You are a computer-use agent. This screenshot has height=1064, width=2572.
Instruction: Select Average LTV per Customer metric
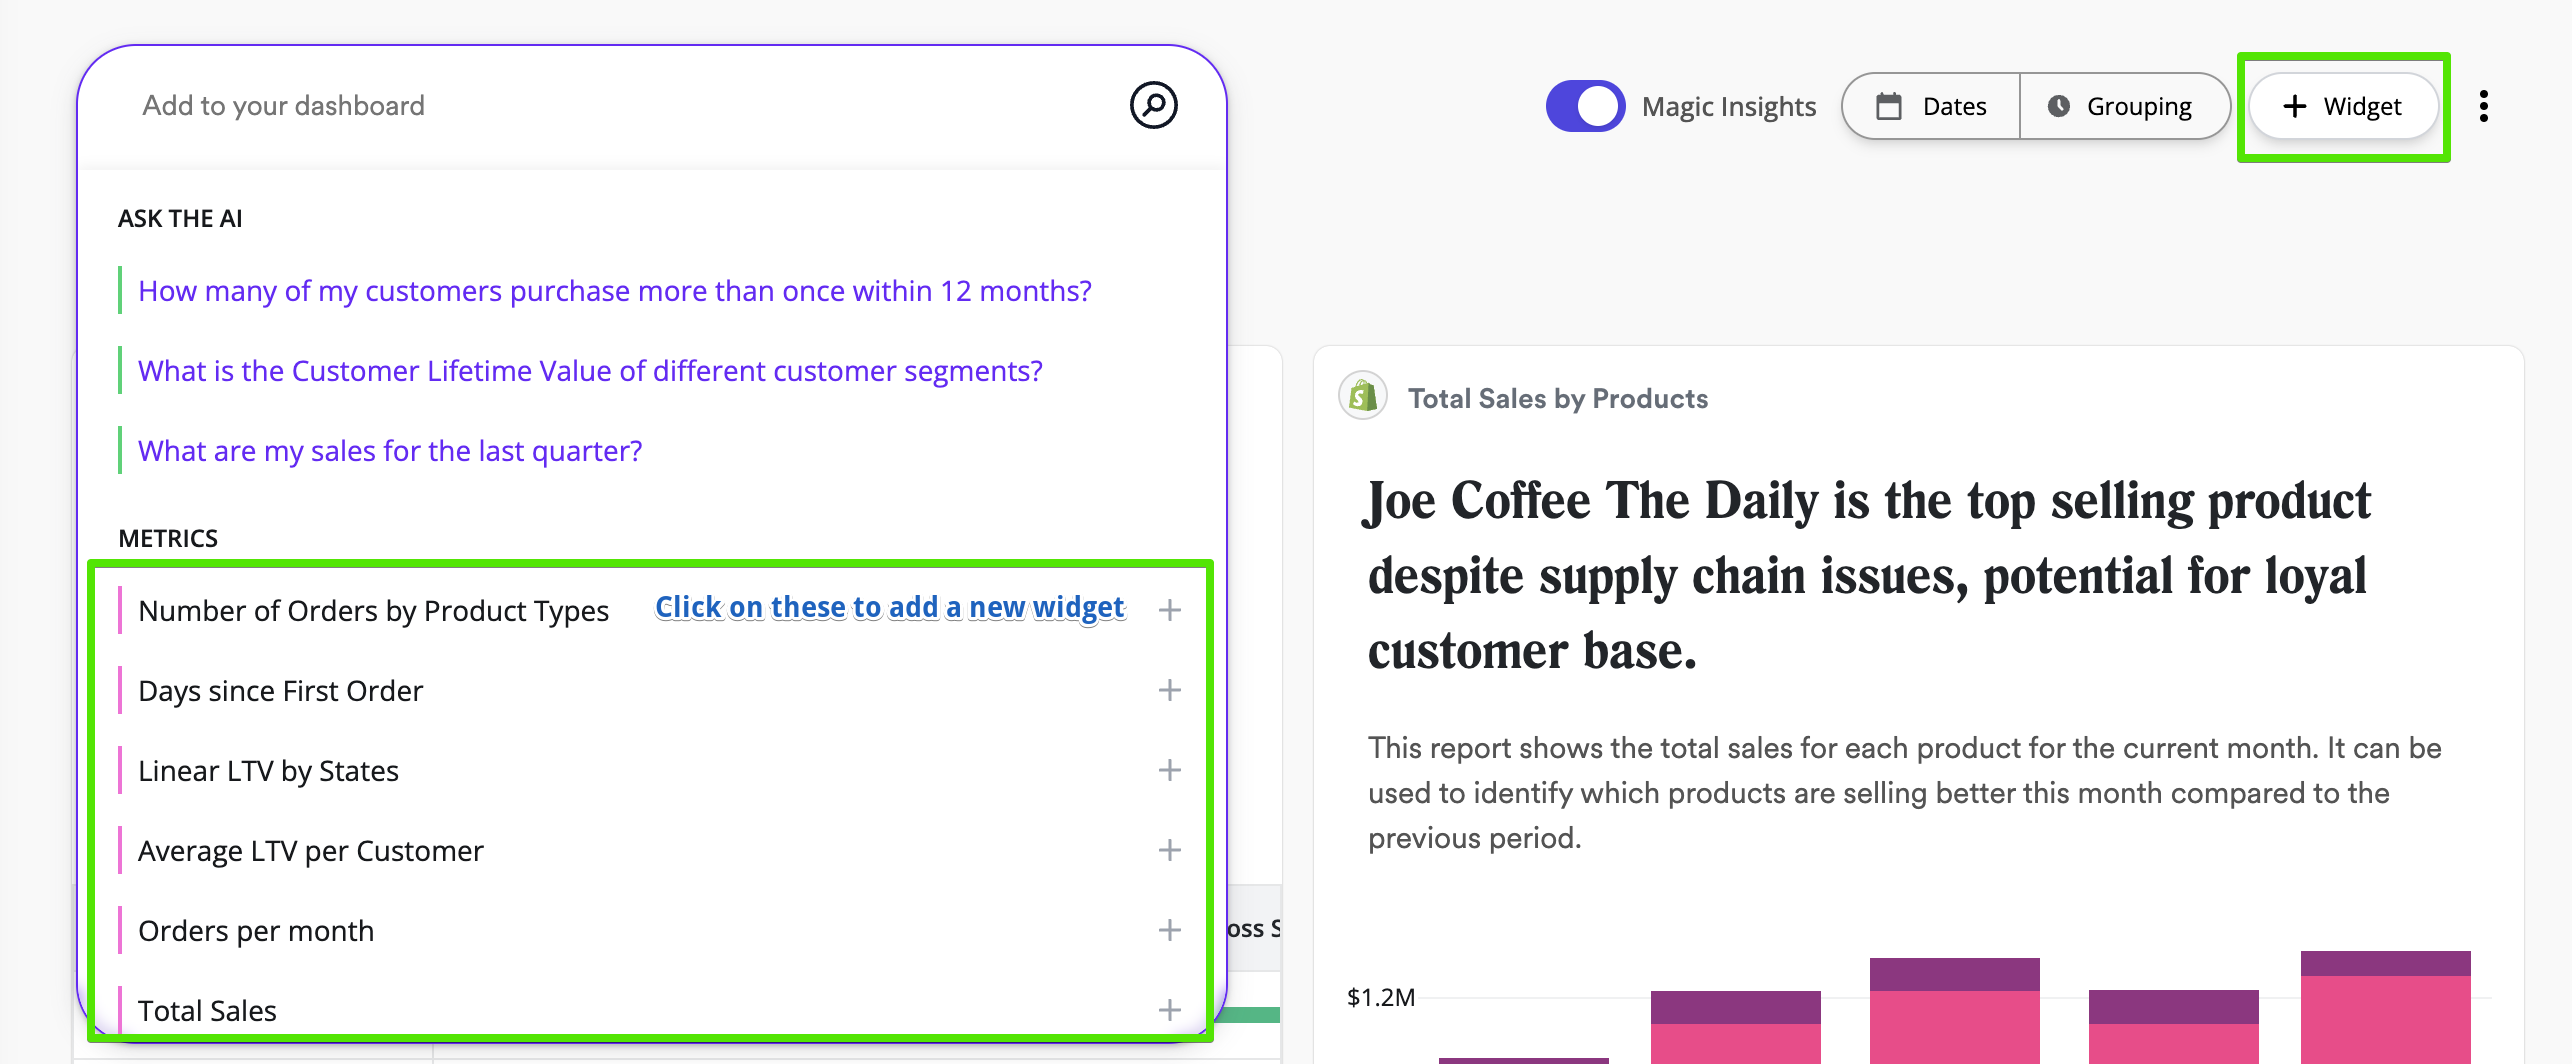point(311,851)
